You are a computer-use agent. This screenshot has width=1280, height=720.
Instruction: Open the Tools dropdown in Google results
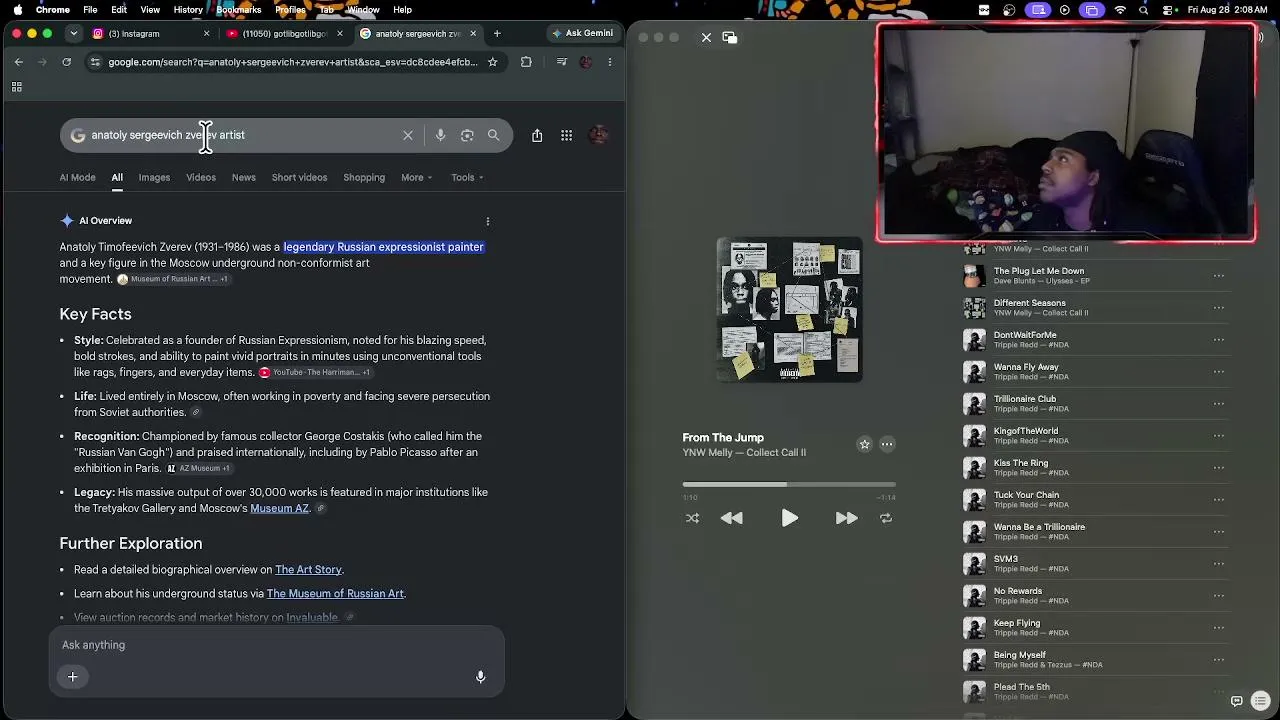[x=467, y=178]
